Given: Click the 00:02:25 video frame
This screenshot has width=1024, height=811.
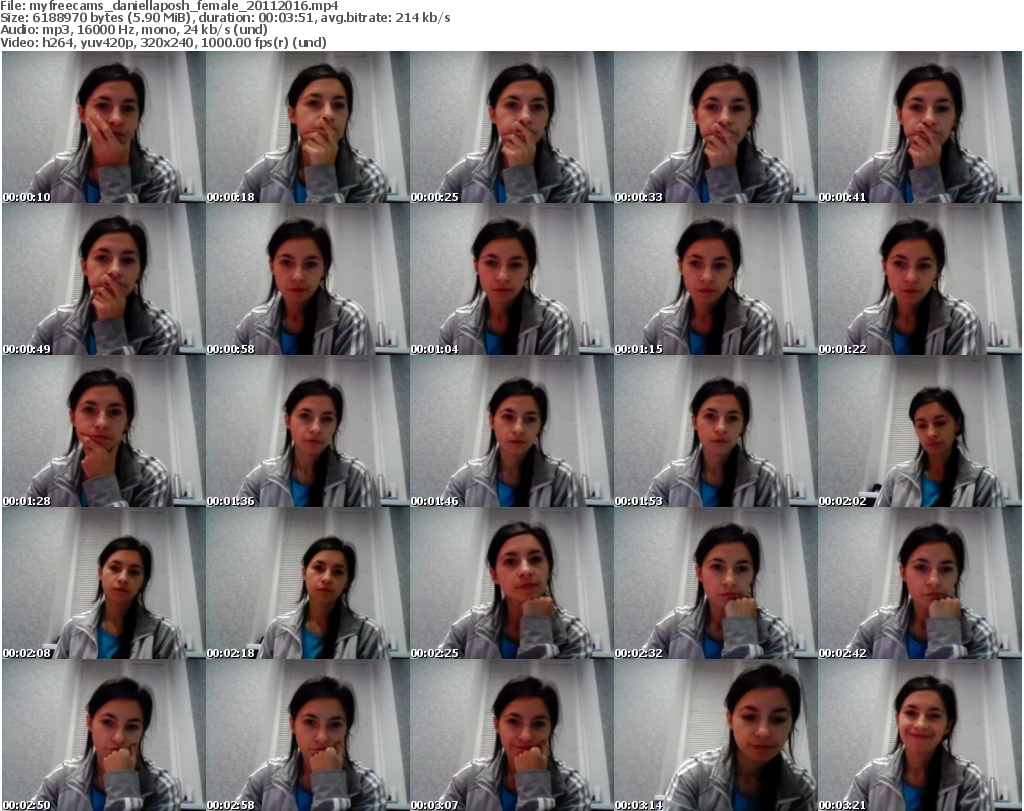Looking at the screenshot, I should [511, 583].
